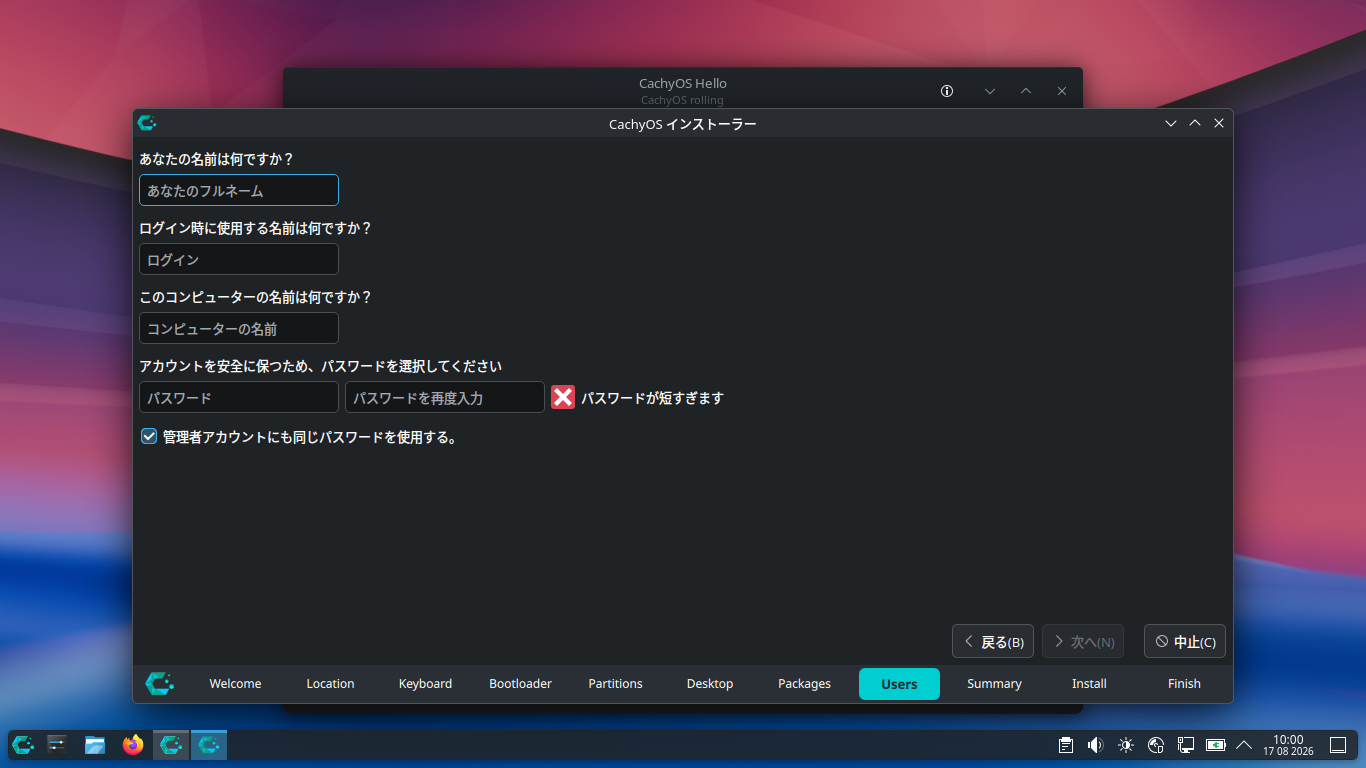1366x768 pixels.
Task: Go to the Bootloader step
Action: (520, 684)
